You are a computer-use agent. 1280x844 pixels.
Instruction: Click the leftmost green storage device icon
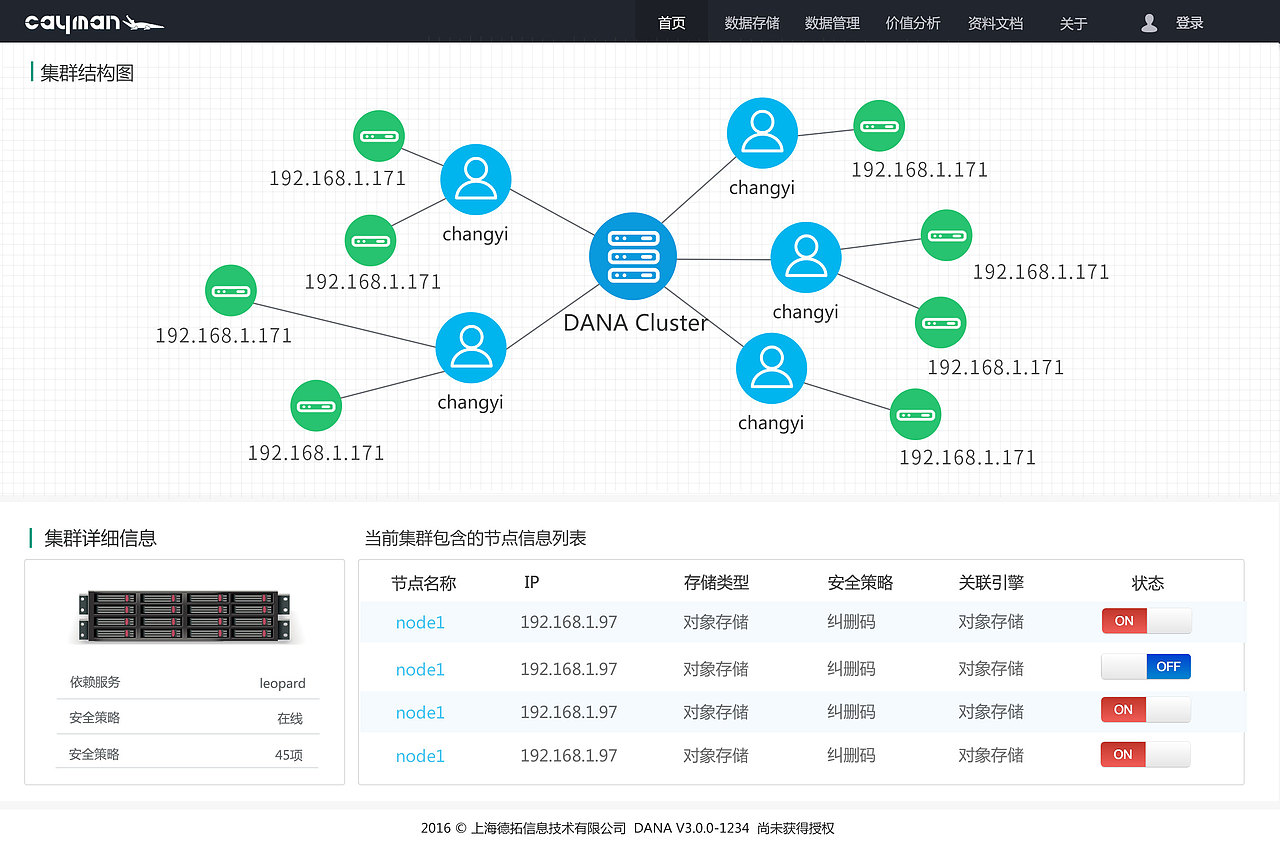[x=231, y=290]
